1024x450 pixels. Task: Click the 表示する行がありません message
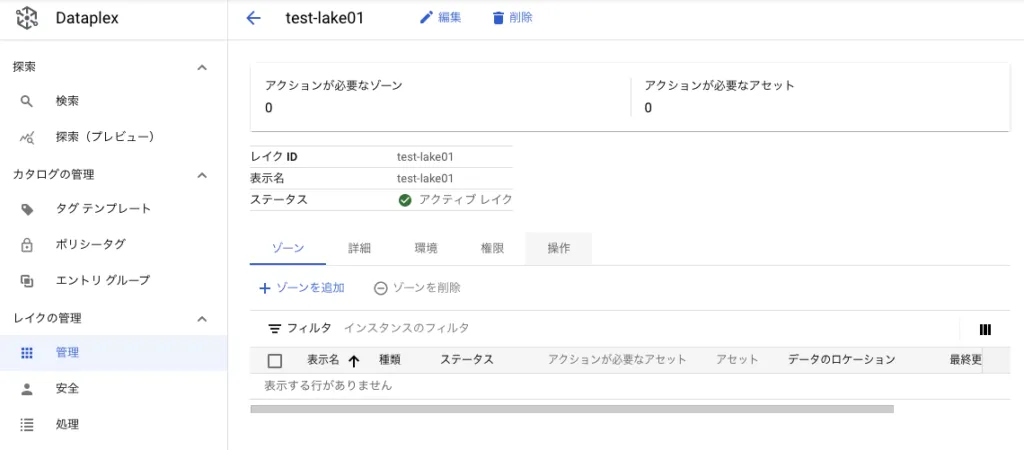(328, 386)
